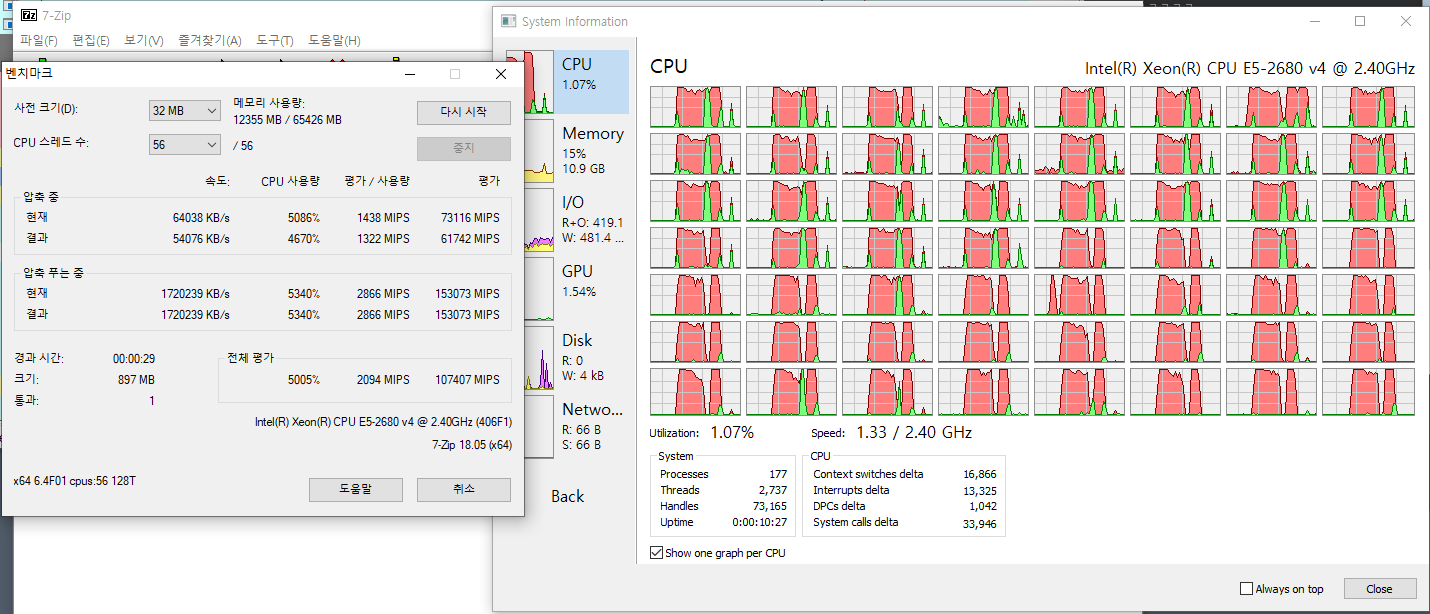Click memory usage value 12355 MB / 65426 MB
This screenshot has width=1430, height=614.
[287, 120]
